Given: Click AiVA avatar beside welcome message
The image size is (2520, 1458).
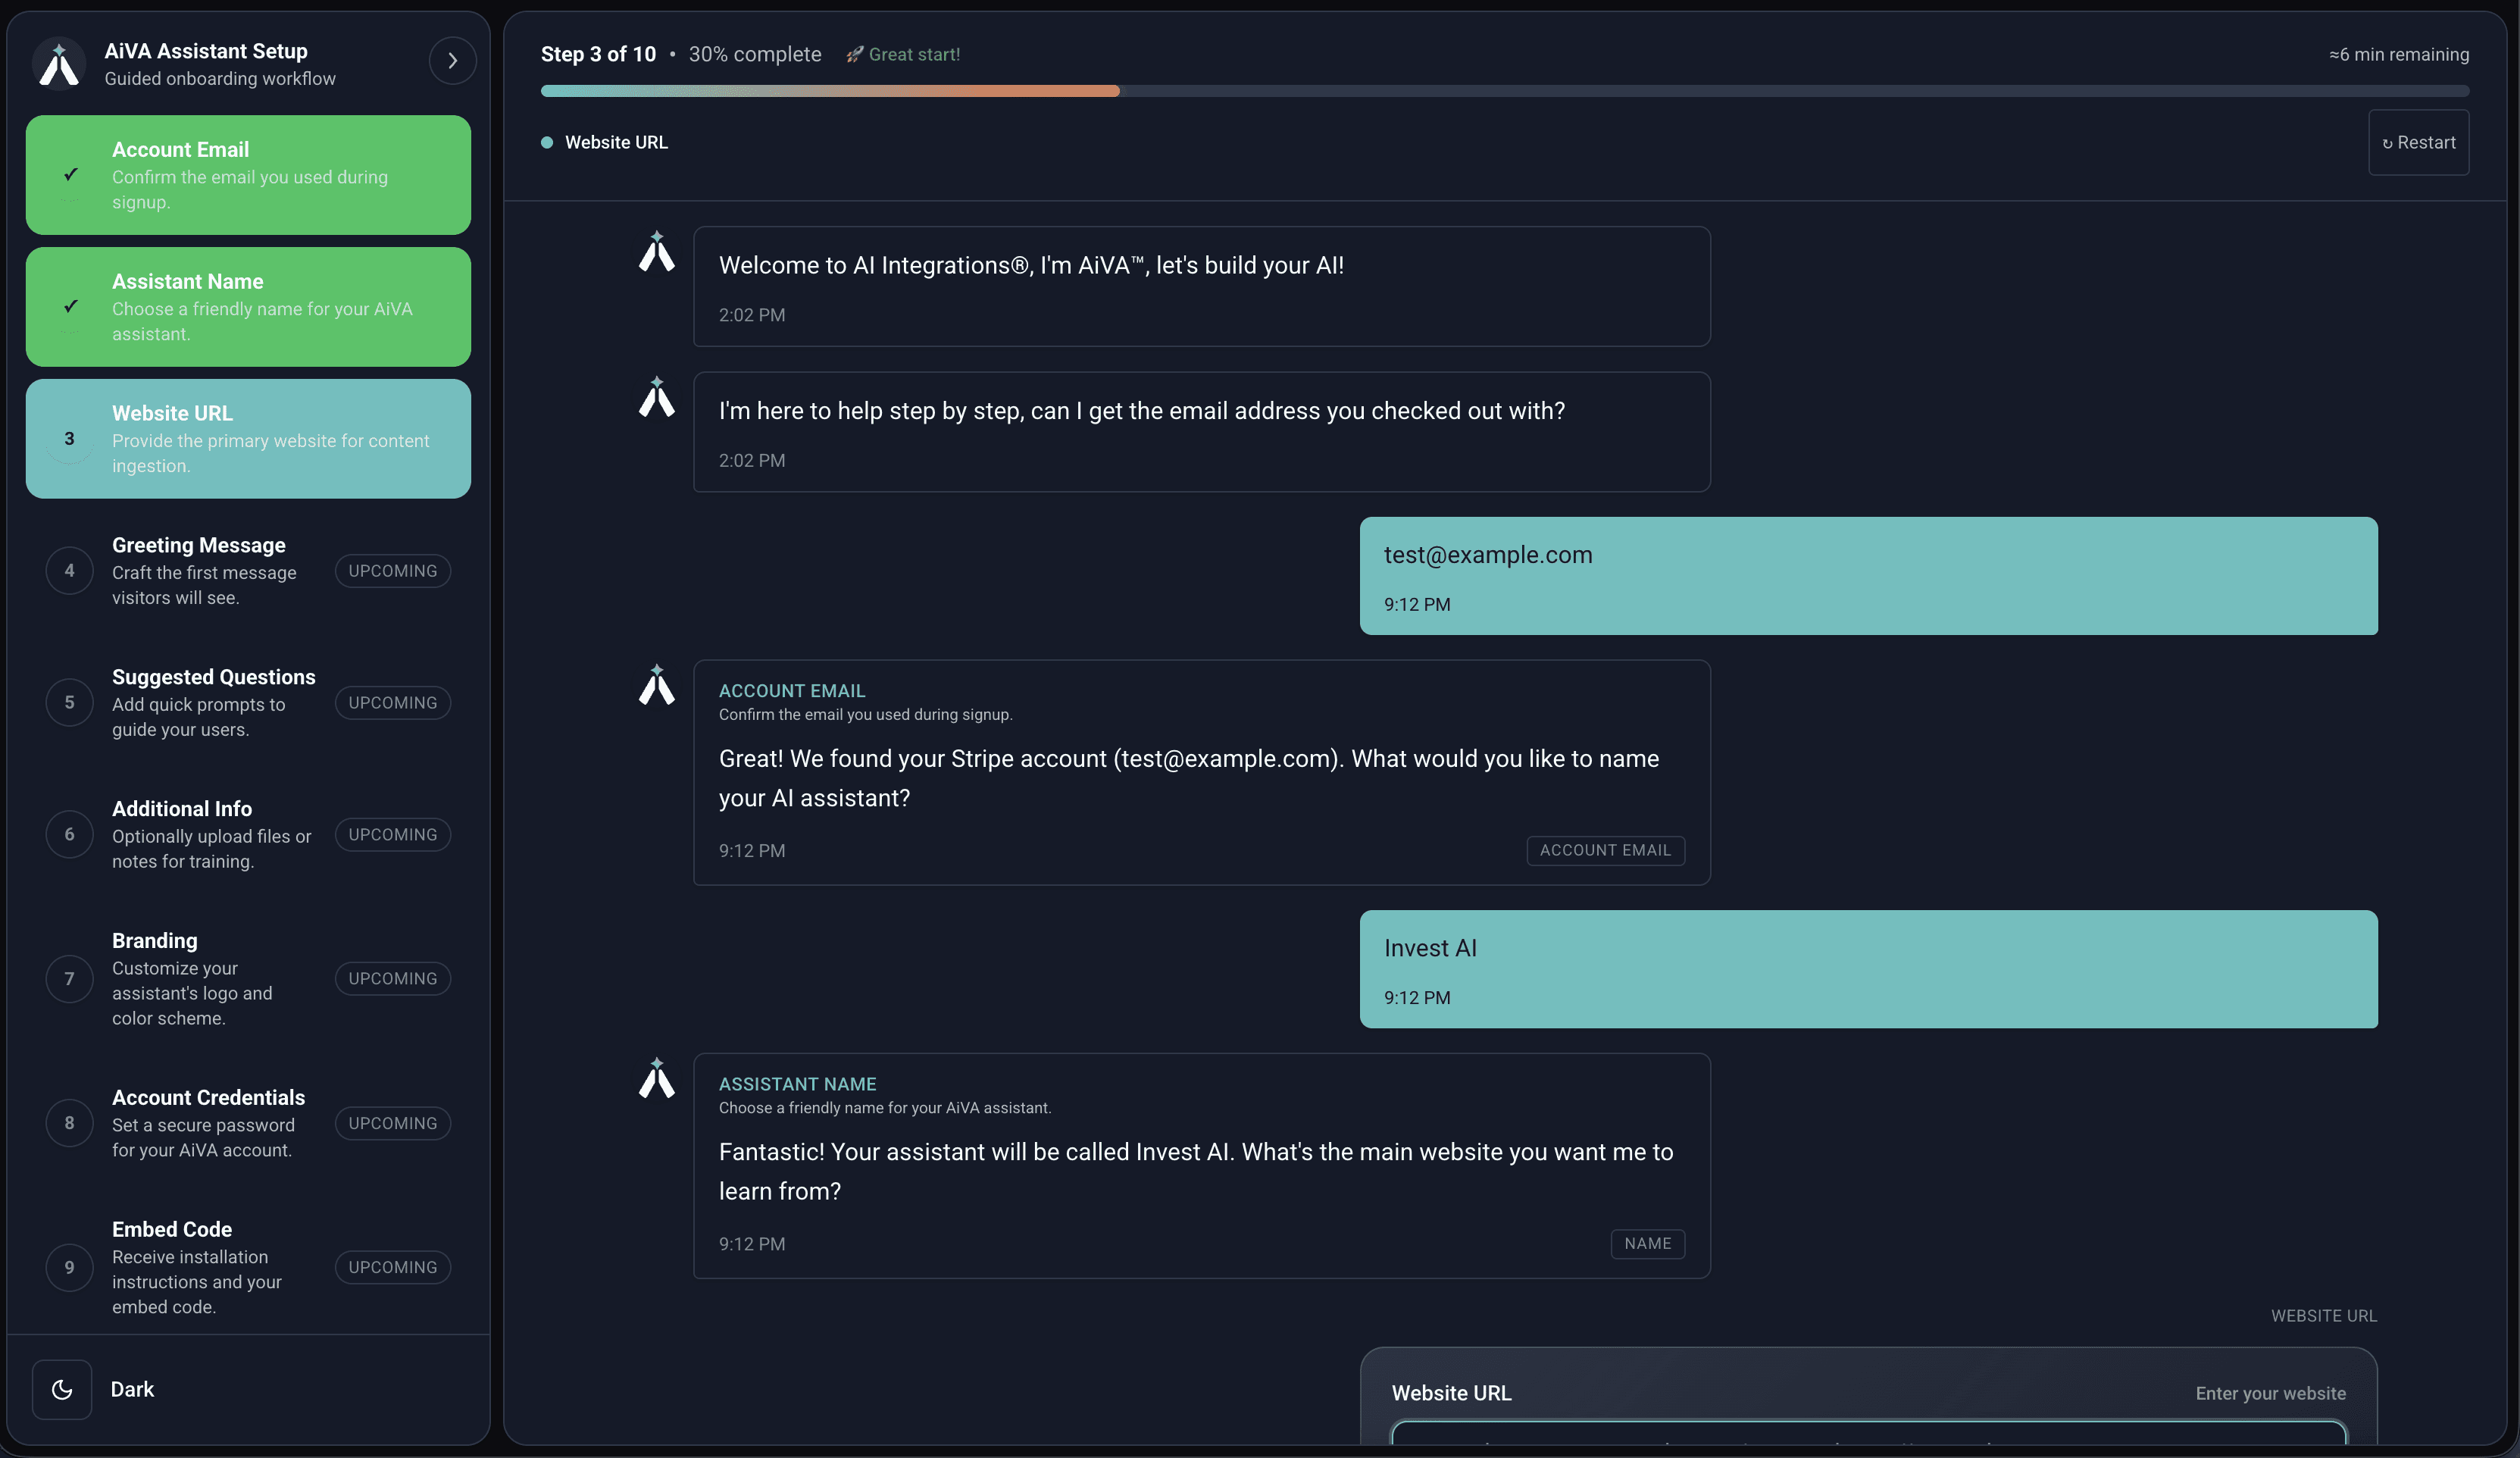Looking at the screenshot, I should click(657, 252).
